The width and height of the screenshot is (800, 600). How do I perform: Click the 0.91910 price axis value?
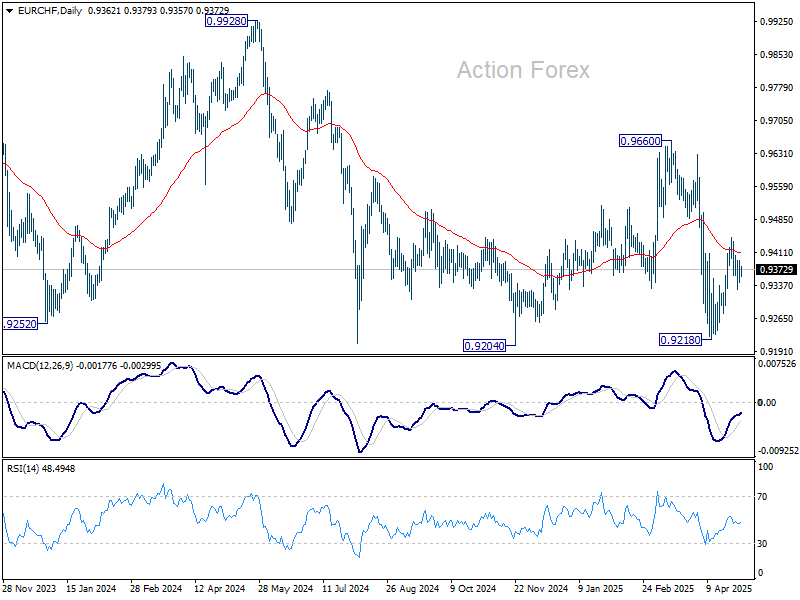[x=777, y=352]
